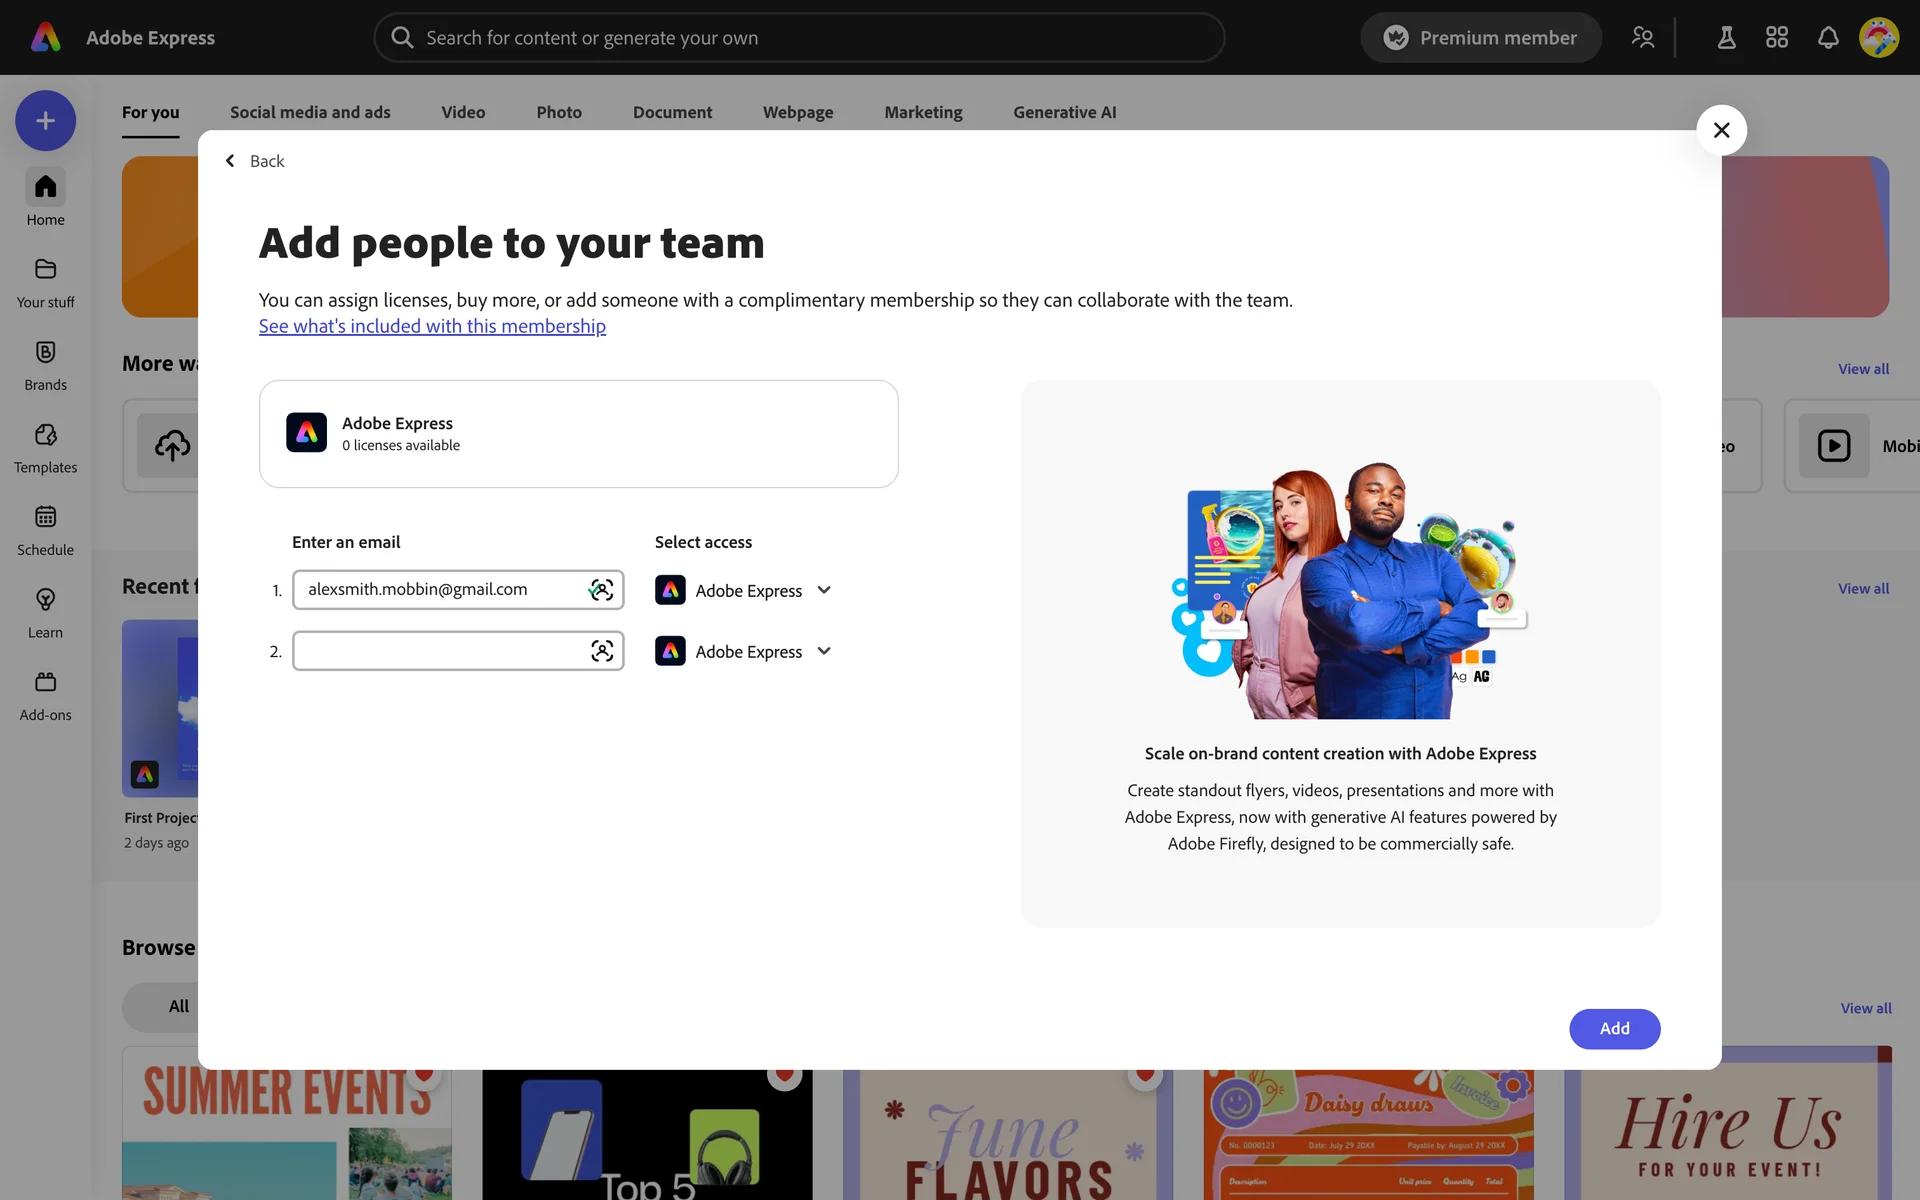Go back using the Back chevron
The width and height of the screenshot is (1920, 1200).
pos(231,161)
